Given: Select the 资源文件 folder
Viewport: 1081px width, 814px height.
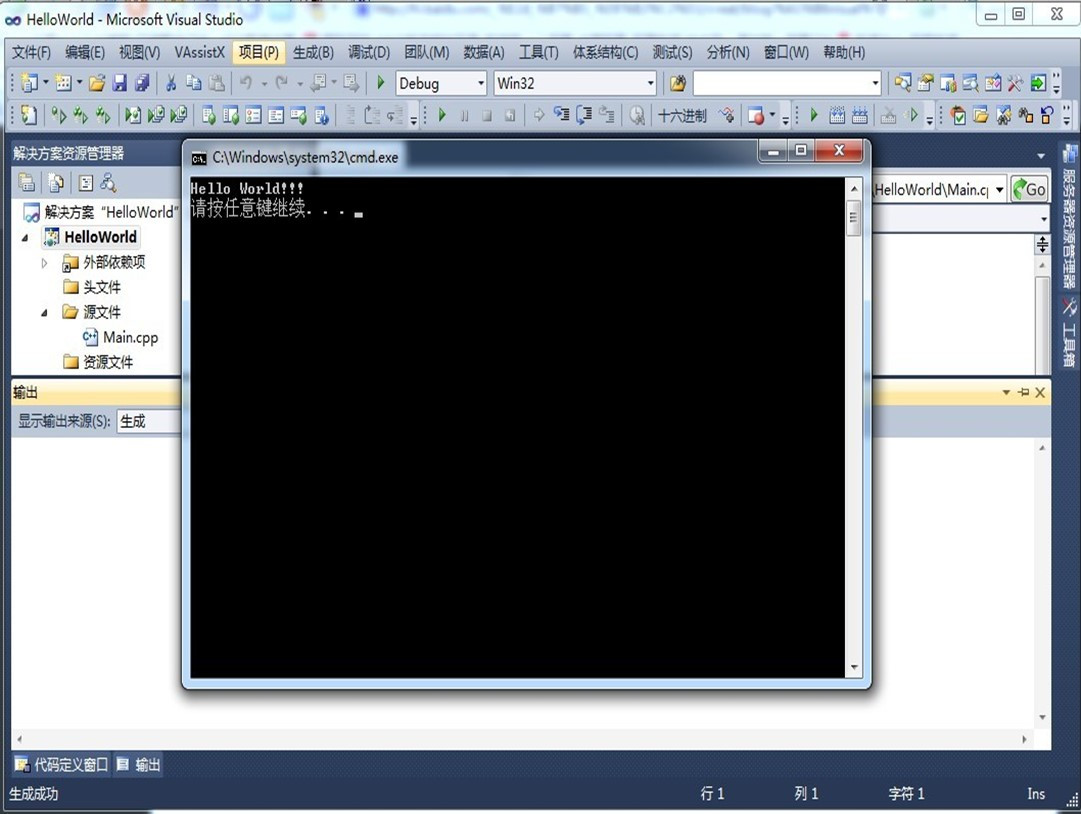Looking at the screenshot, I should point(98,363).
